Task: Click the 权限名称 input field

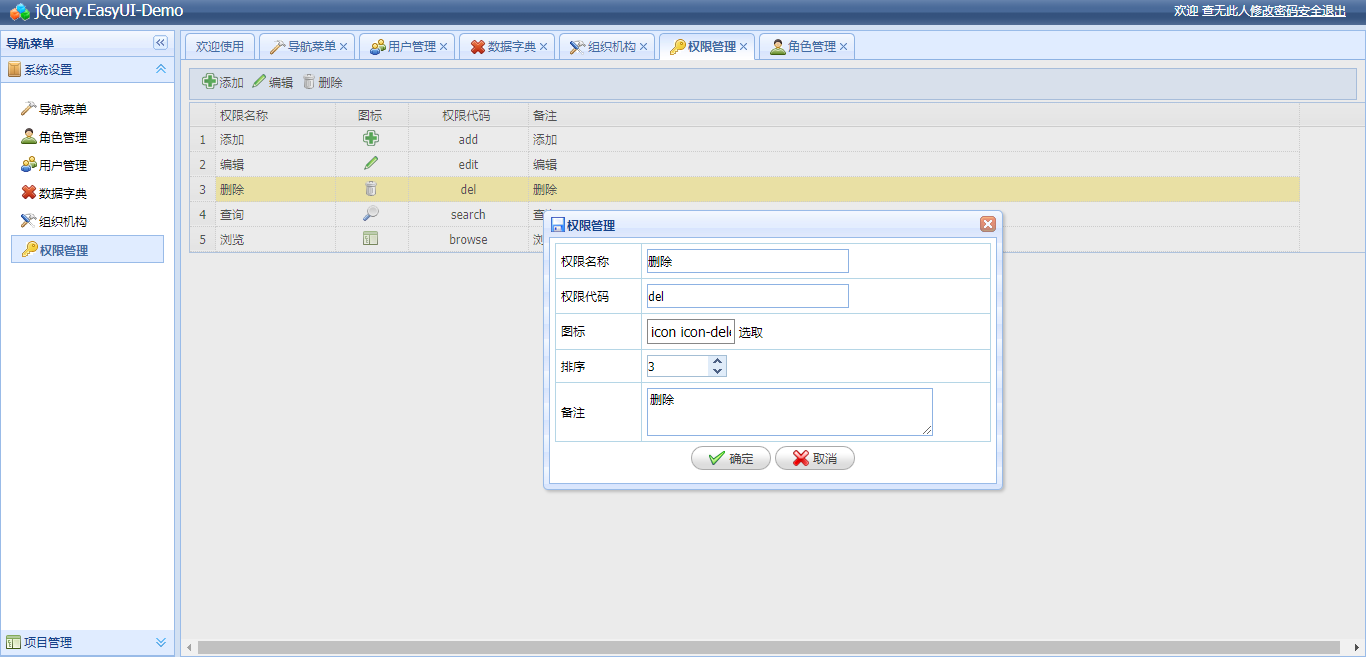Action: [x=748, y=261]
